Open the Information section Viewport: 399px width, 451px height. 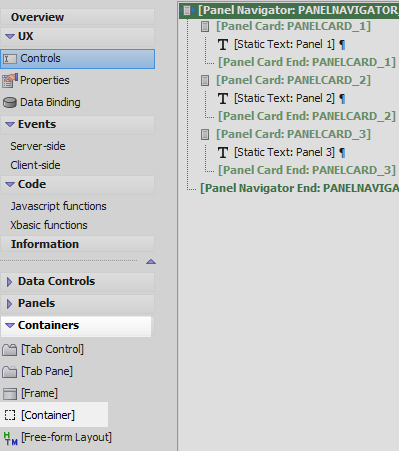click(77, 244)
